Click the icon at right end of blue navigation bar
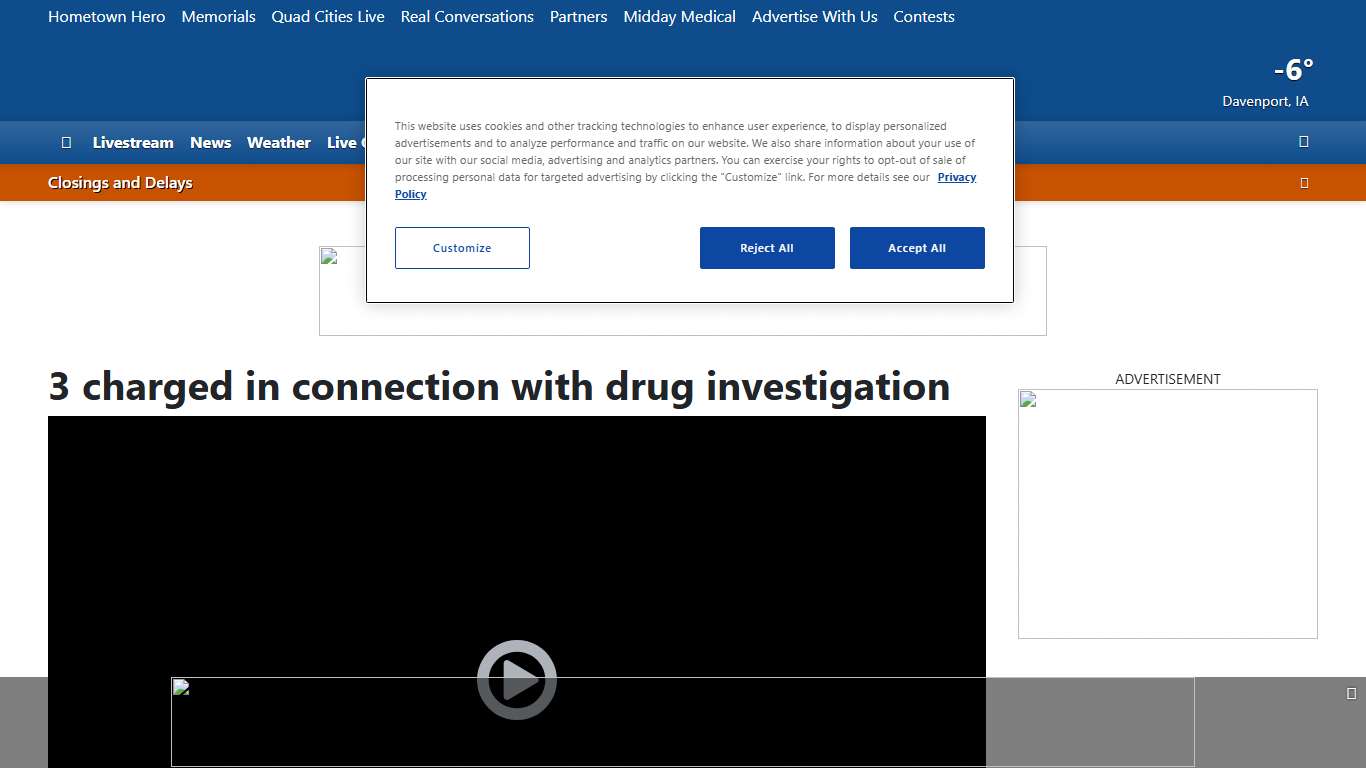The height and width of the screenshot is (768, 1366). click(x=1303, y=142)
